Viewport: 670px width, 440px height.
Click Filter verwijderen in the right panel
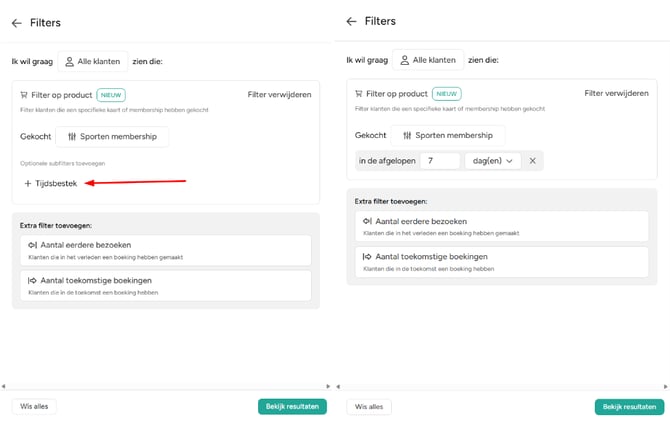(x=616, y=93)
